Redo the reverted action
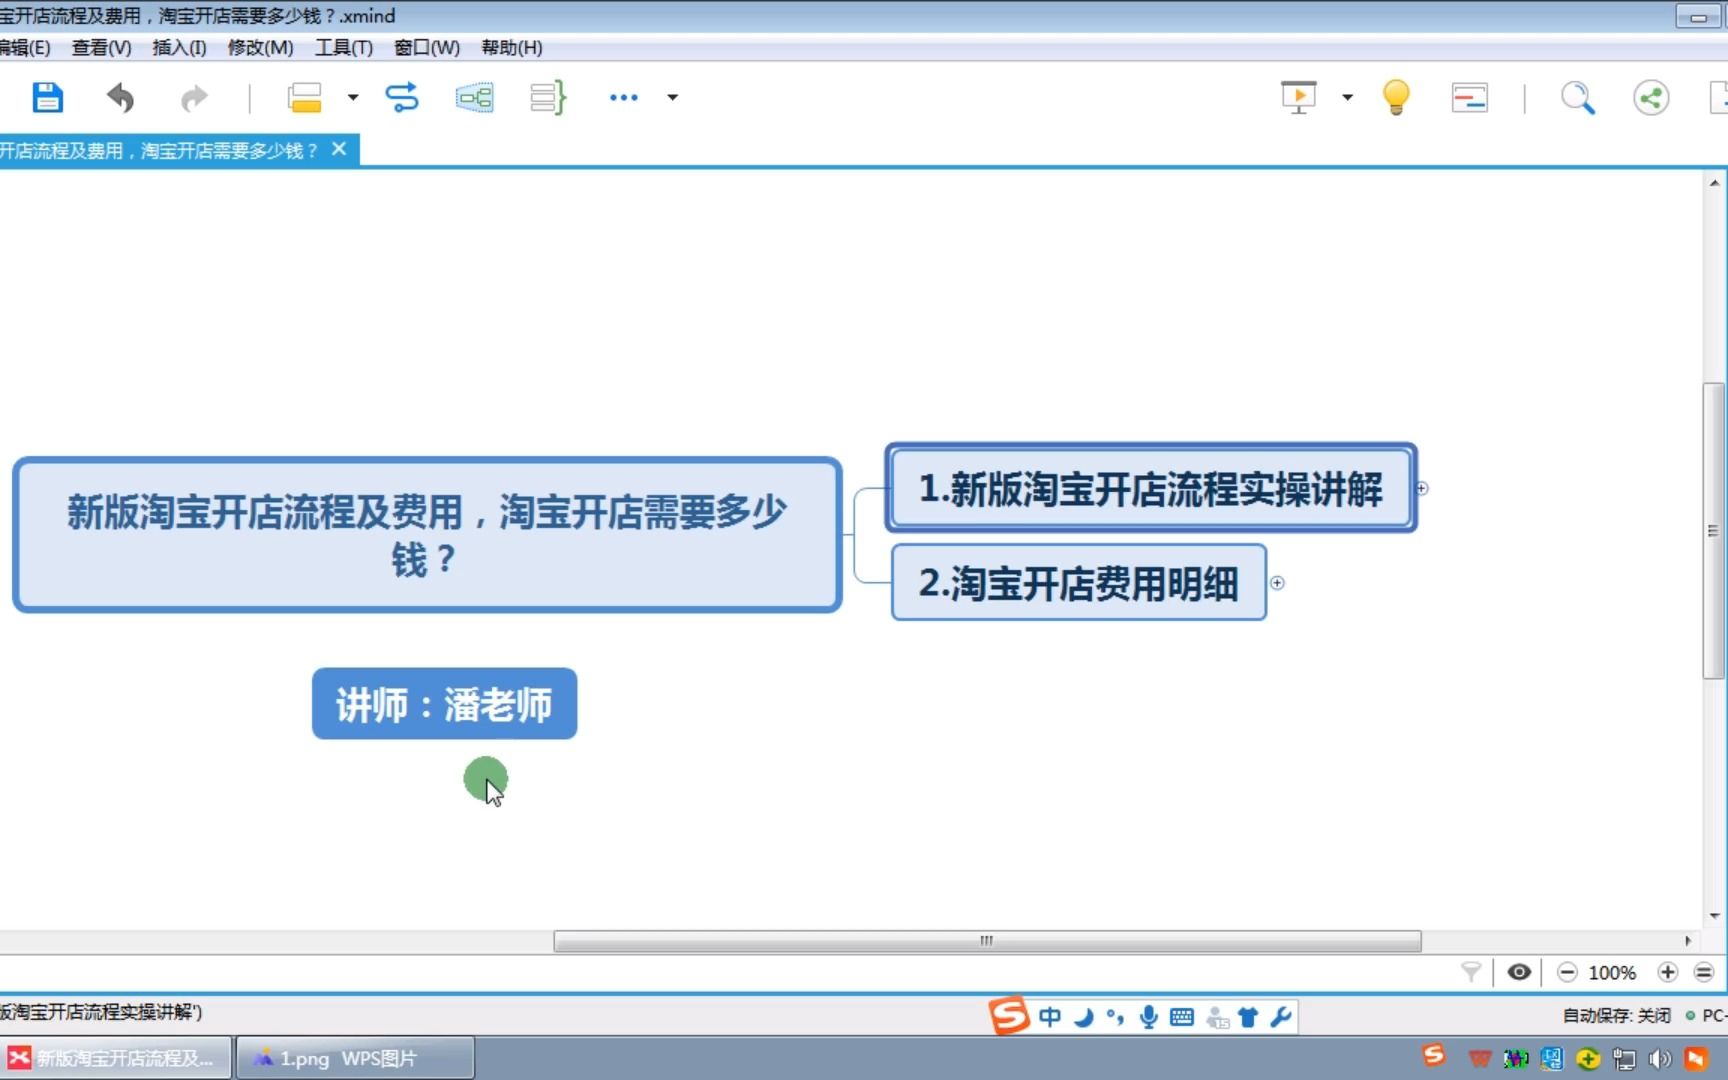The height and width of the screenshot is (1080, 1728). tap(194, 97)
